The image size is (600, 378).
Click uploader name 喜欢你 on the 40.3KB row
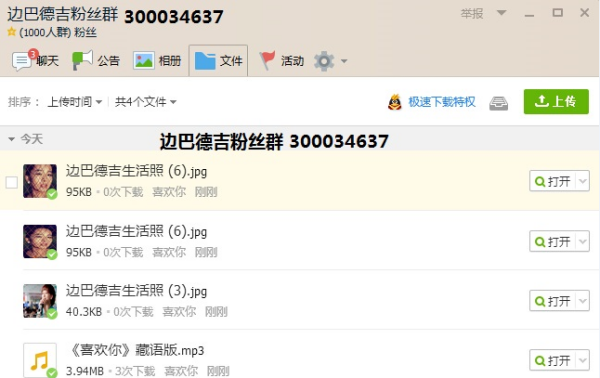coord(179,312)
